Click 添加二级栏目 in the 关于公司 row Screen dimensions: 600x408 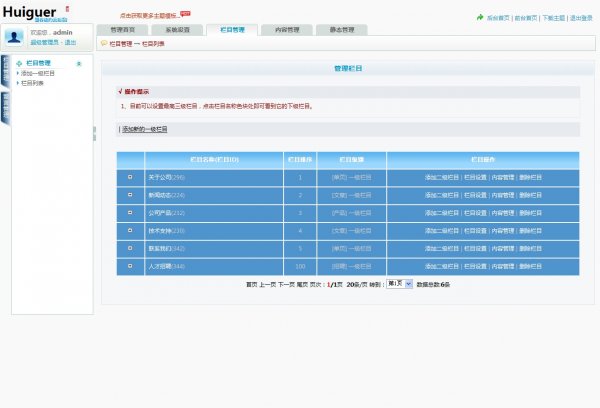point(442,177)
